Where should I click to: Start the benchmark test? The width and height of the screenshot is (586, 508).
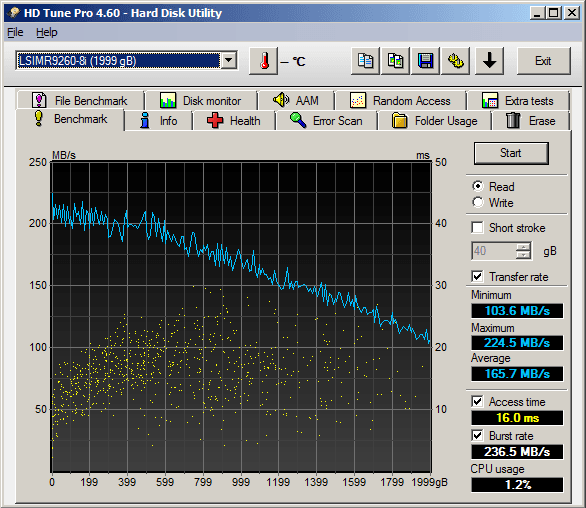pyautogui.click(x=511, y=153)
